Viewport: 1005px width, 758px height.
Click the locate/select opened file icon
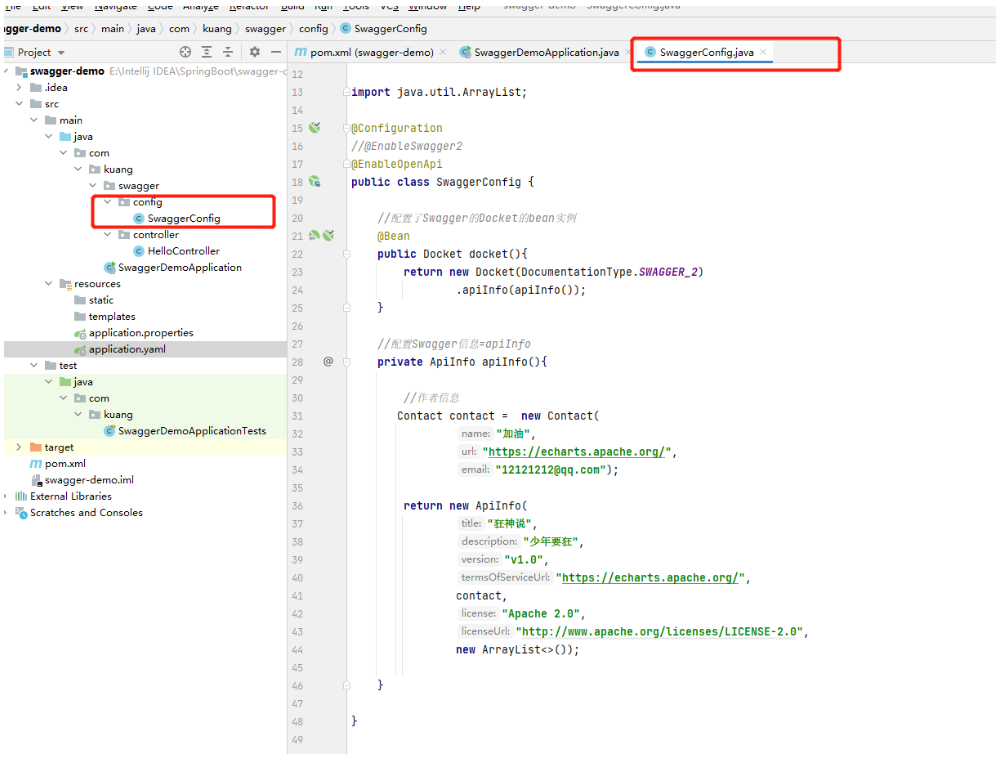185,52
